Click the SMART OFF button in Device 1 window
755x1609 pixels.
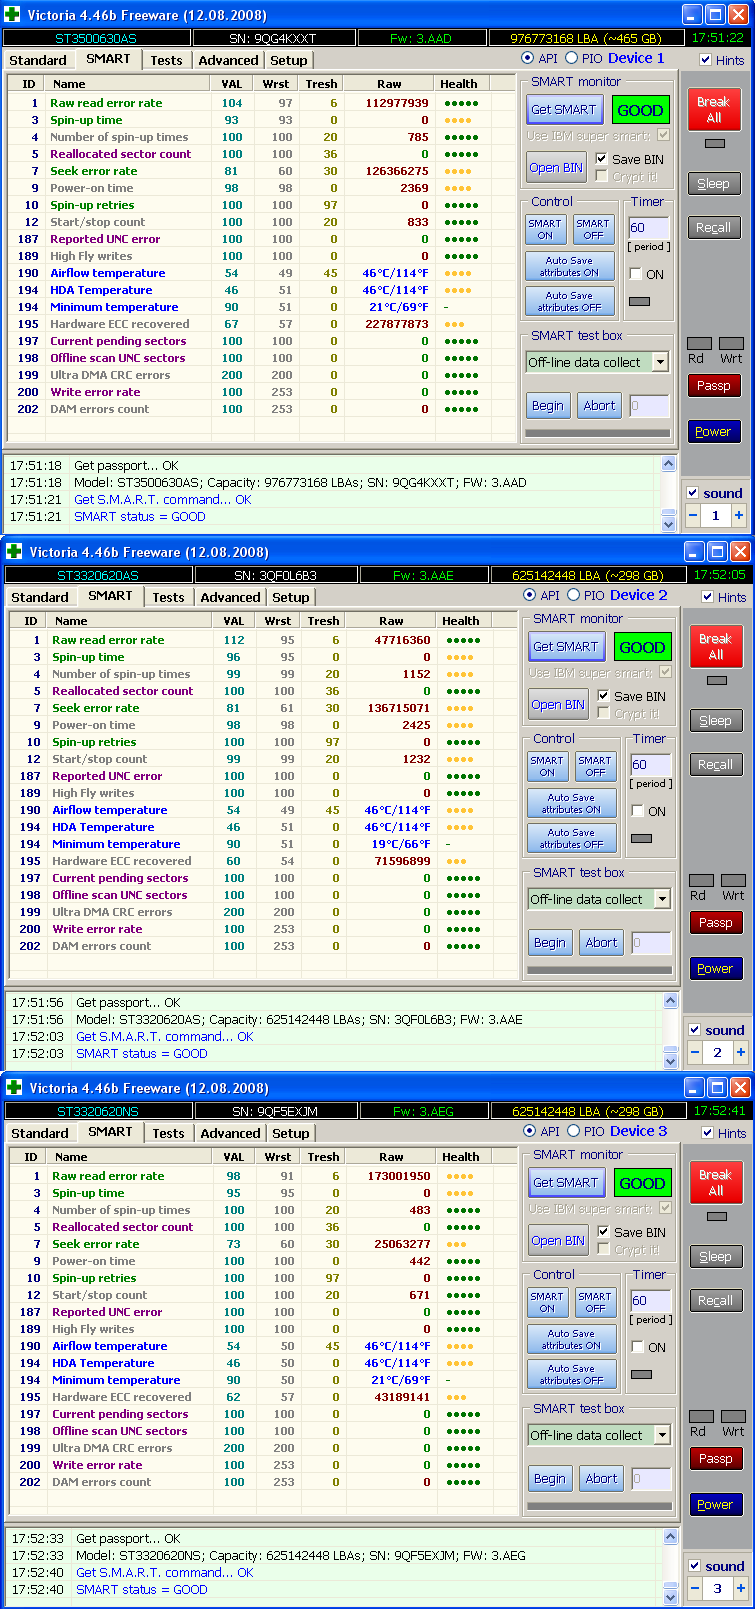(x=593, y=230)
